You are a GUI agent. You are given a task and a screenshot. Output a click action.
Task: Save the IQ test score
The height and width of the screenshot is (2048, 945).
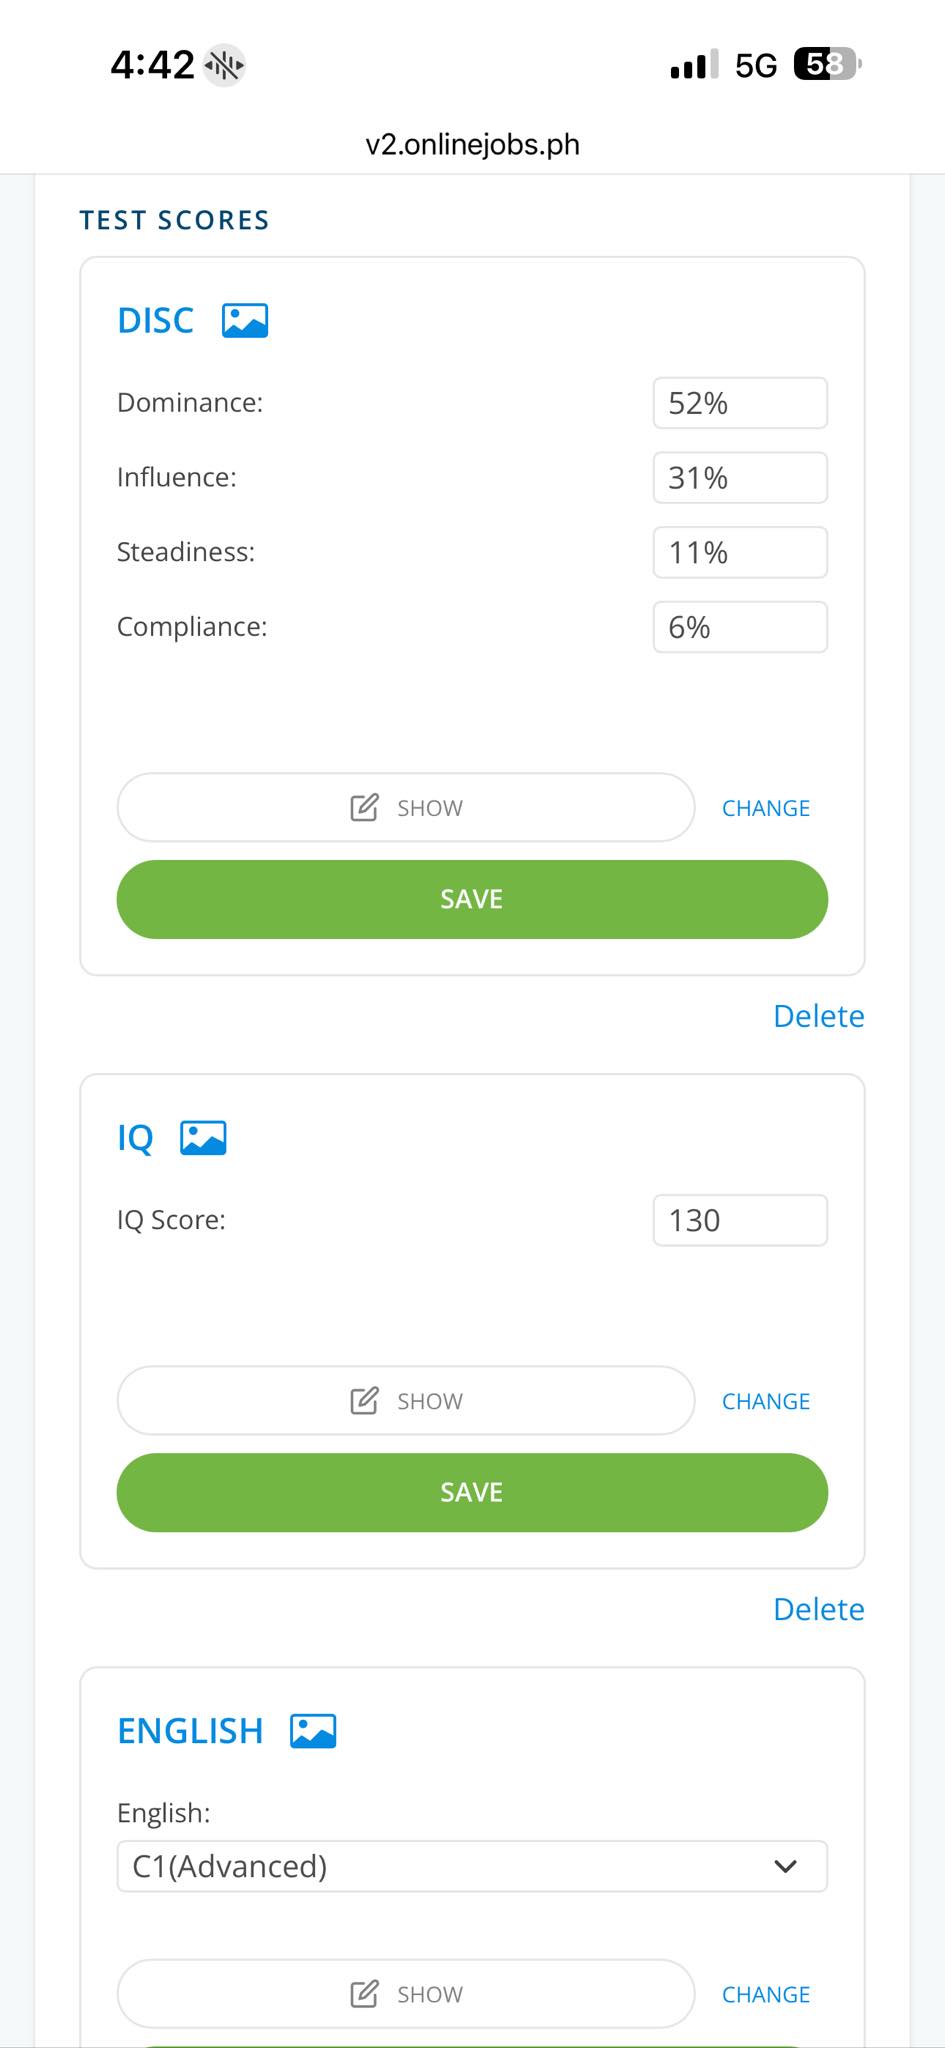(472, 1492)
